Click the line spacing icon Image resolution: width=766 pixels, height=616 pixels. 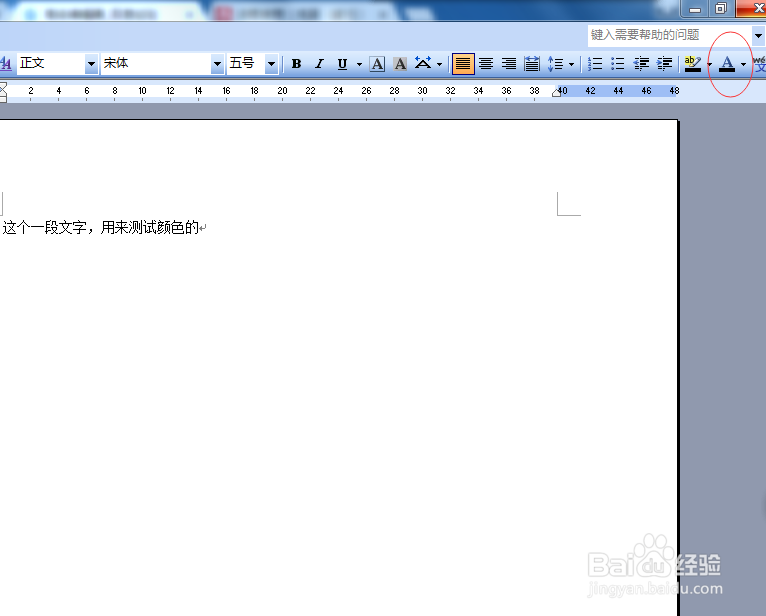pos(555,64)
